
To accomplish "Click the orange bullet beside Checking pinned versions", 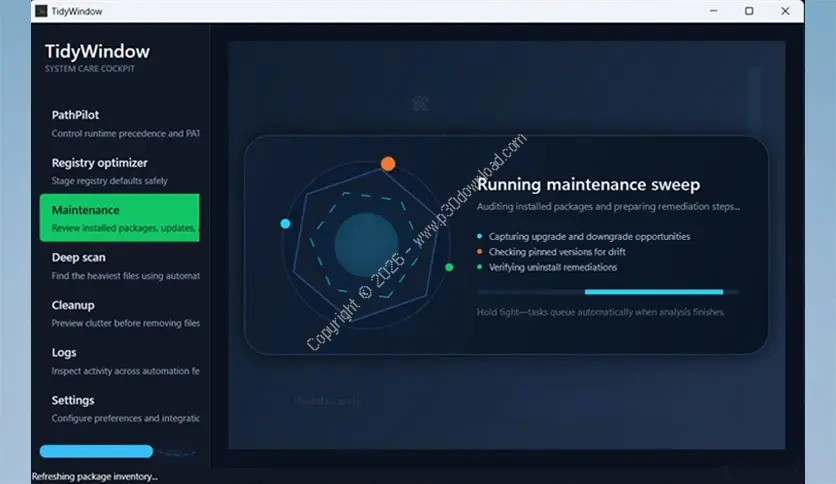I will tap(479, 252).
